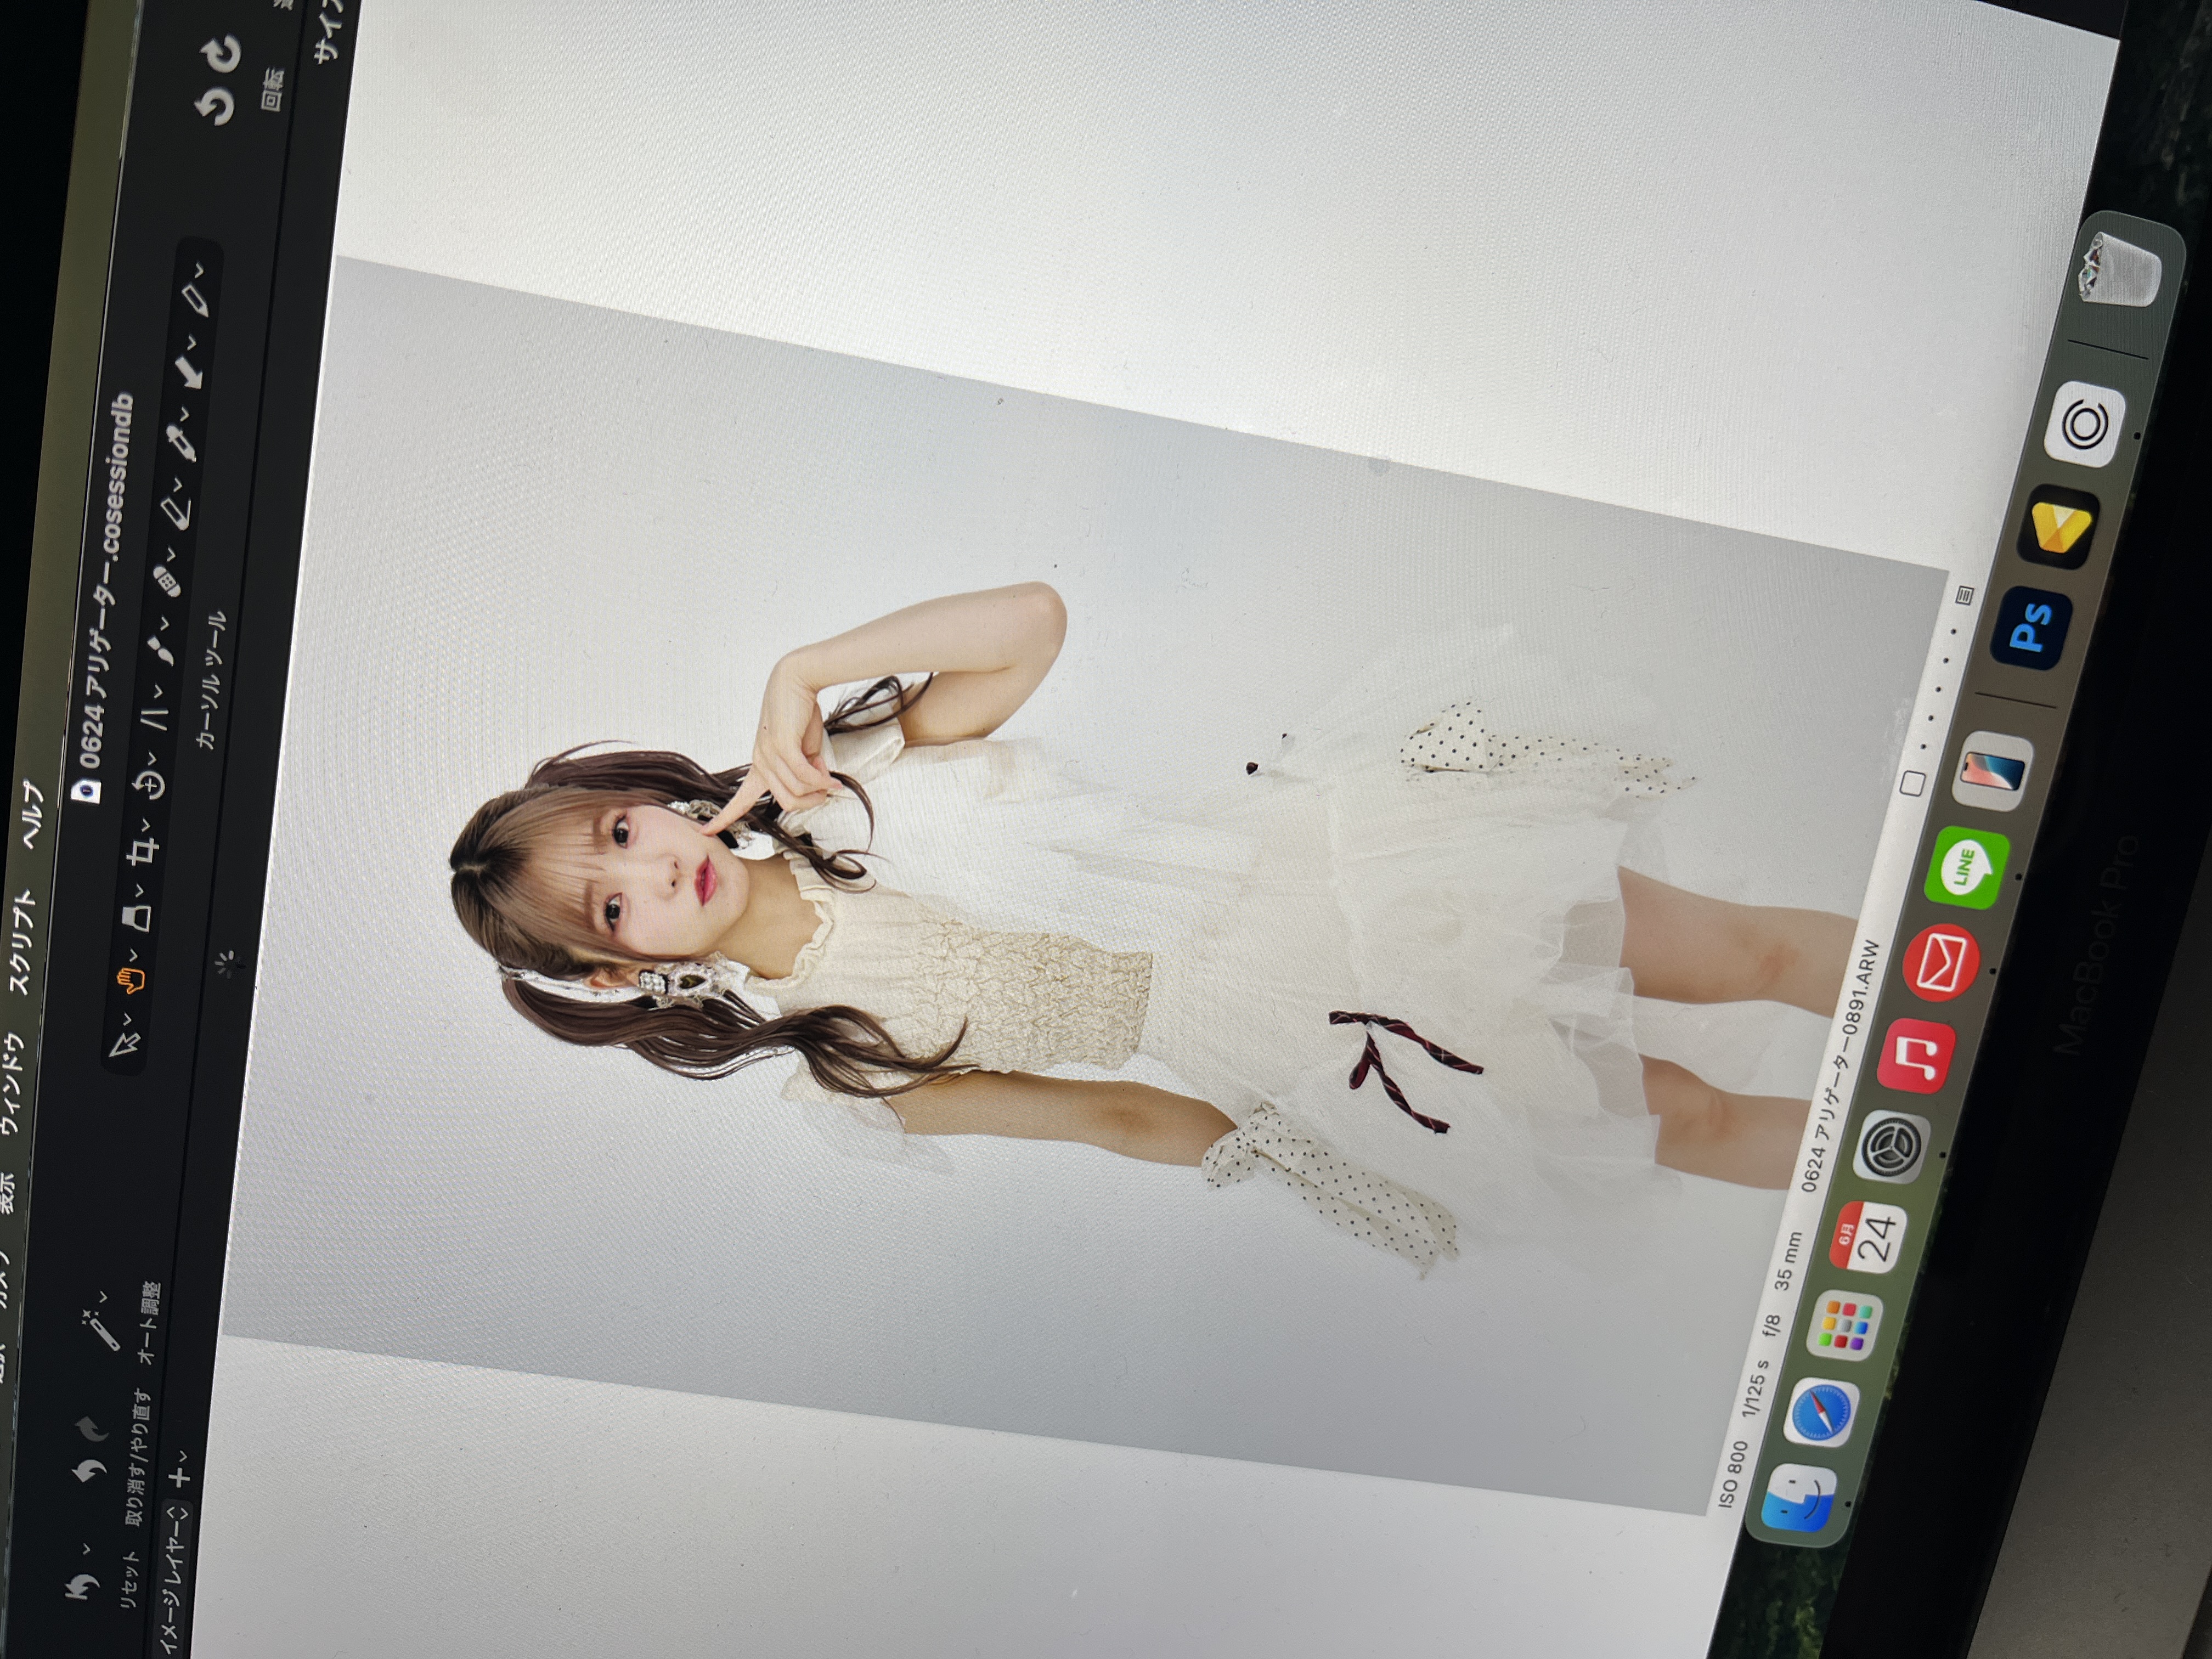Screen dimensions: 2212x1659
Task: Click the redo arrow button
Action: [x=93, y=1431]
